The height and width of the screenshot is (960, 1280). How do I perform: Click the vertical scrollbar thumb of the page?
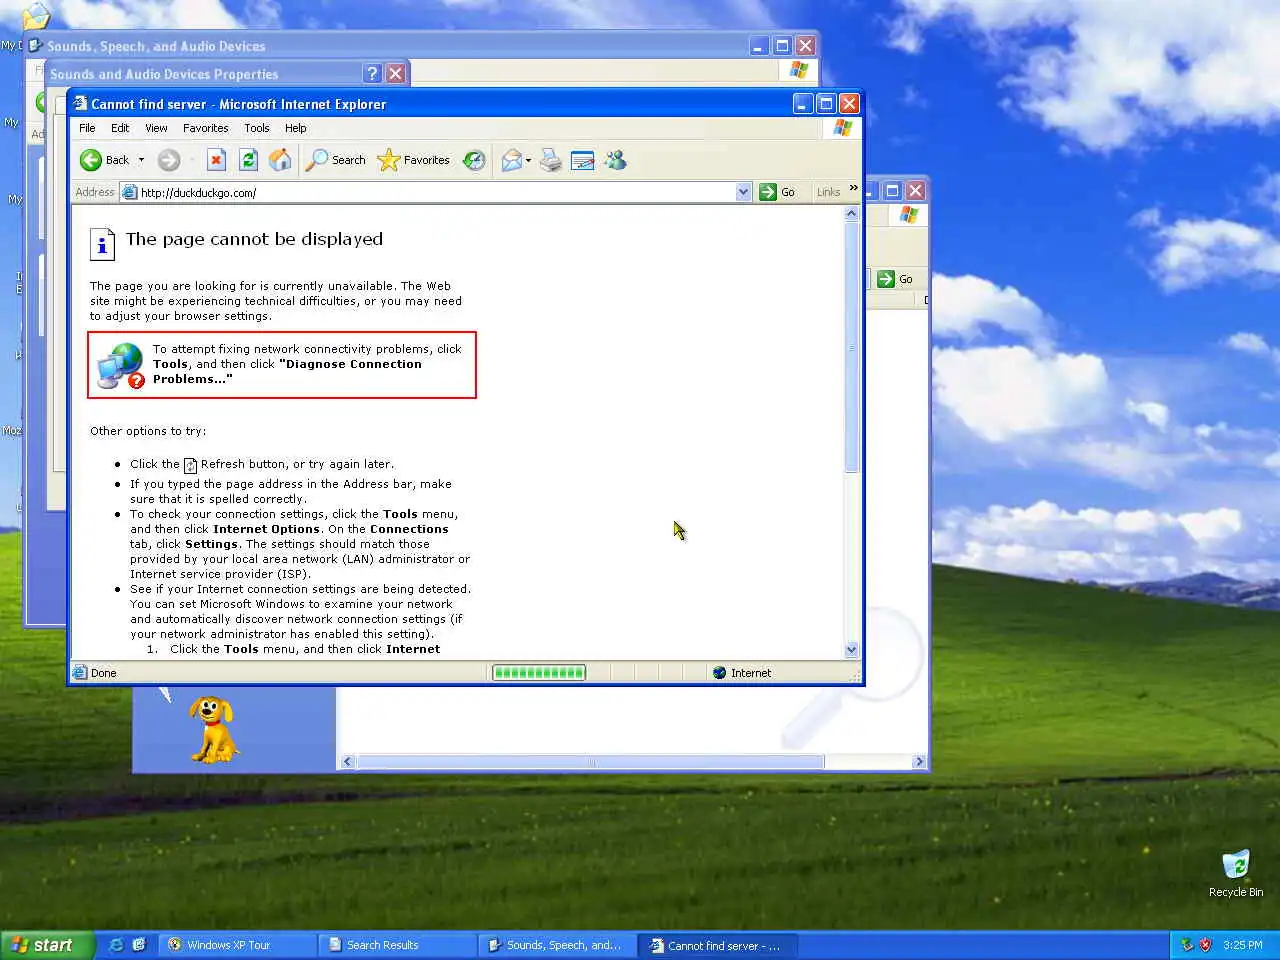pyautogui.click(x=852, y=347)
